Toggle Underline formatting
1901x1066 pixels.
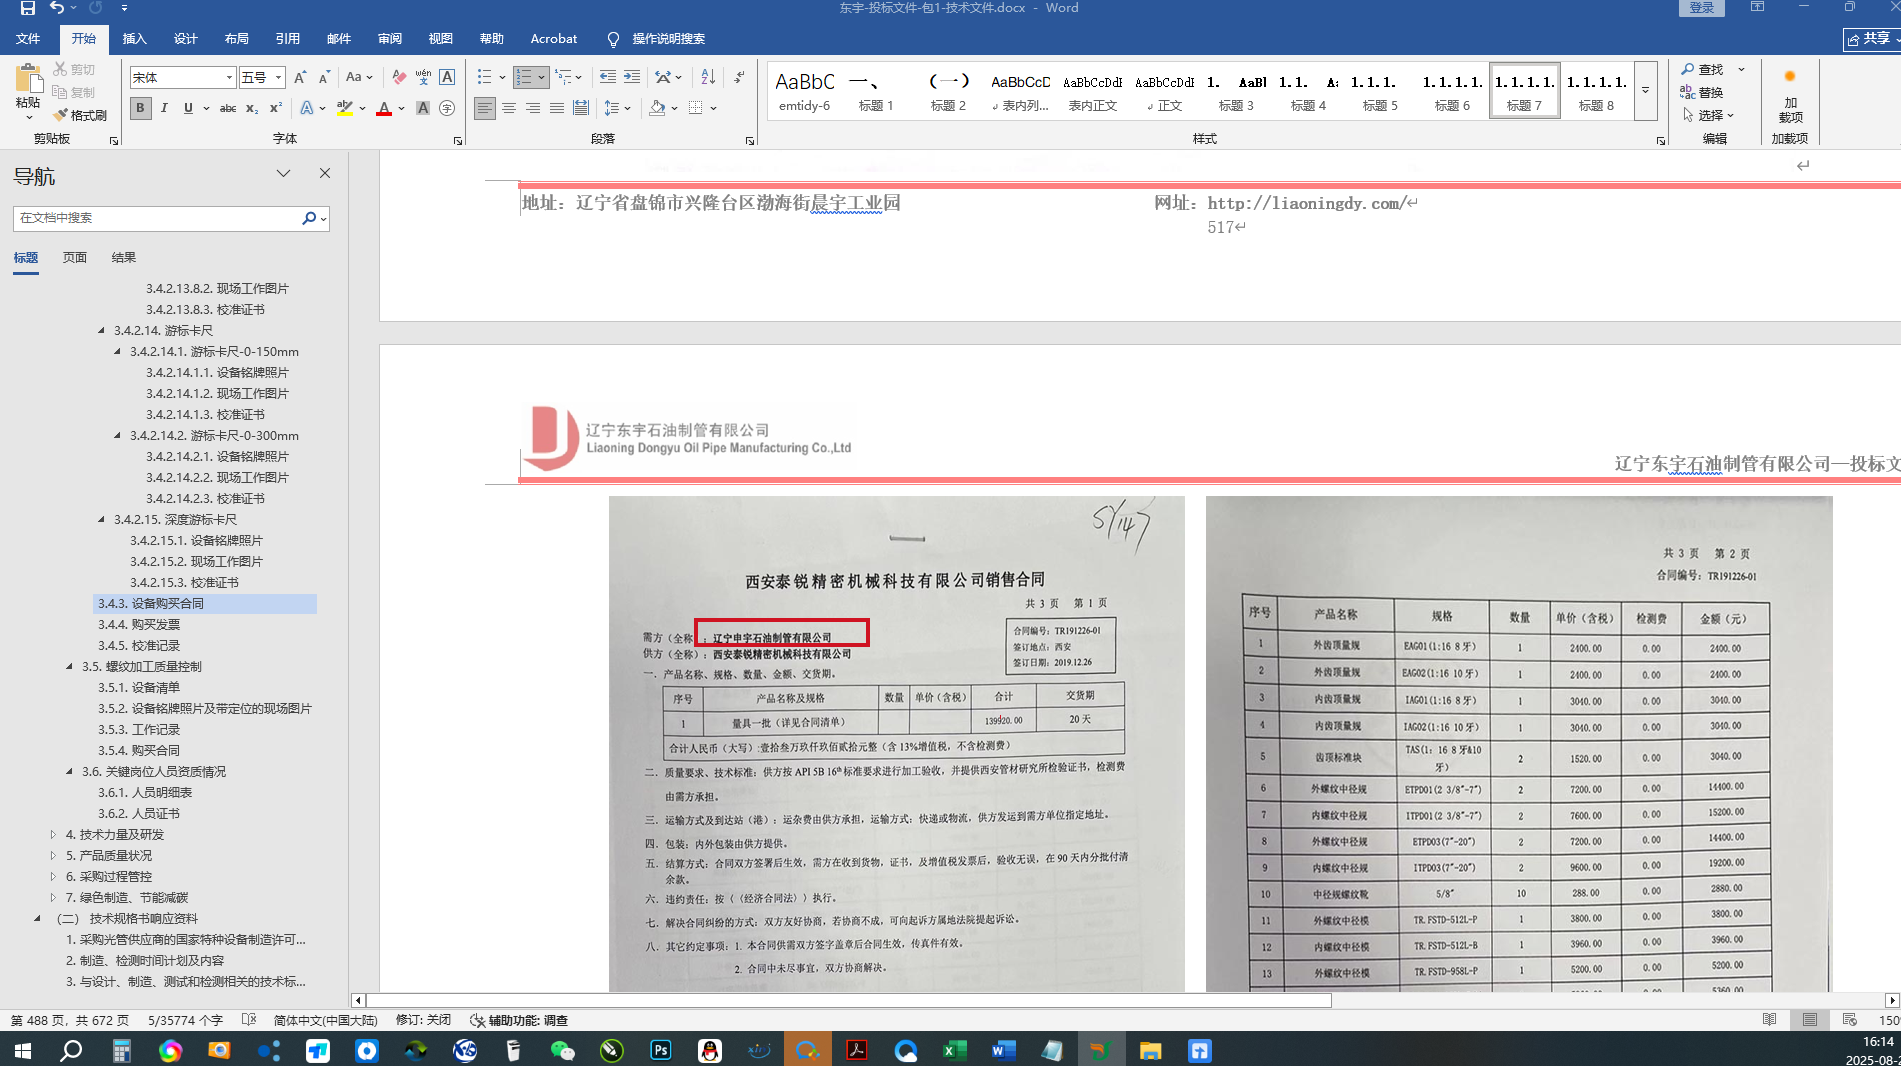pyautogui.click(x=188, y=108)
